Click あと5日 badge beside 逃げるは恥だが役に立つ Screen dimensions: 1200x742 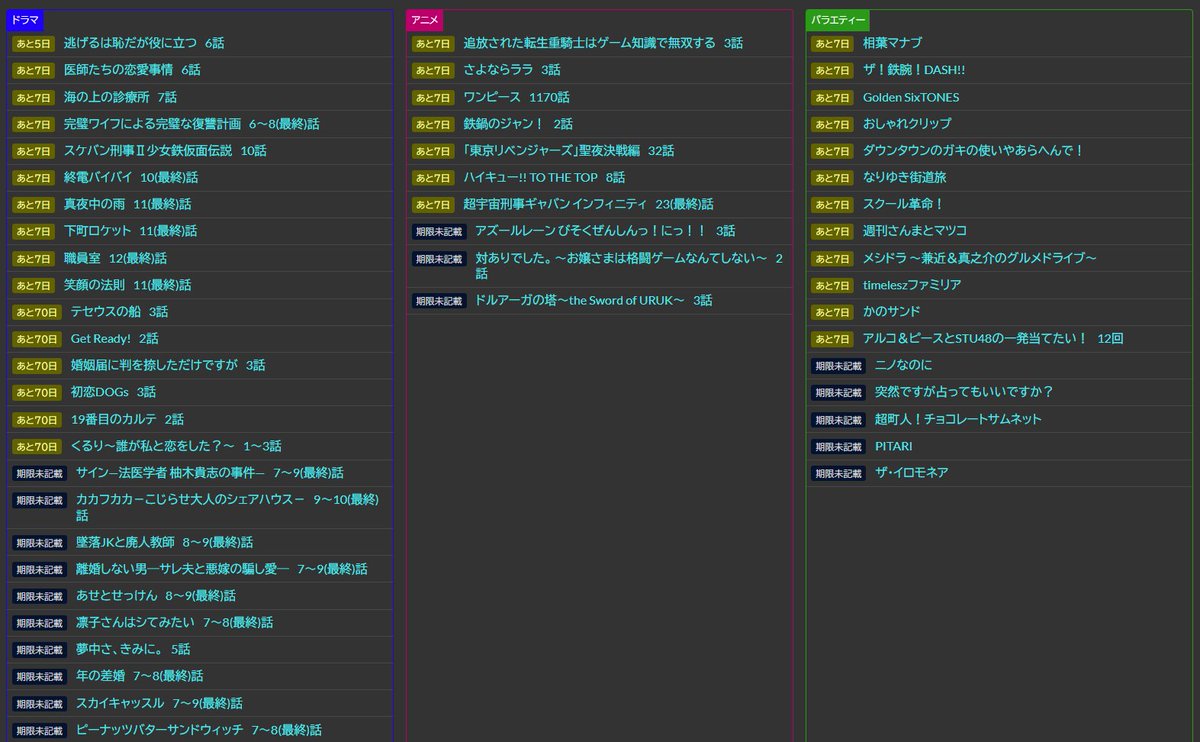[x=33, y=44]
